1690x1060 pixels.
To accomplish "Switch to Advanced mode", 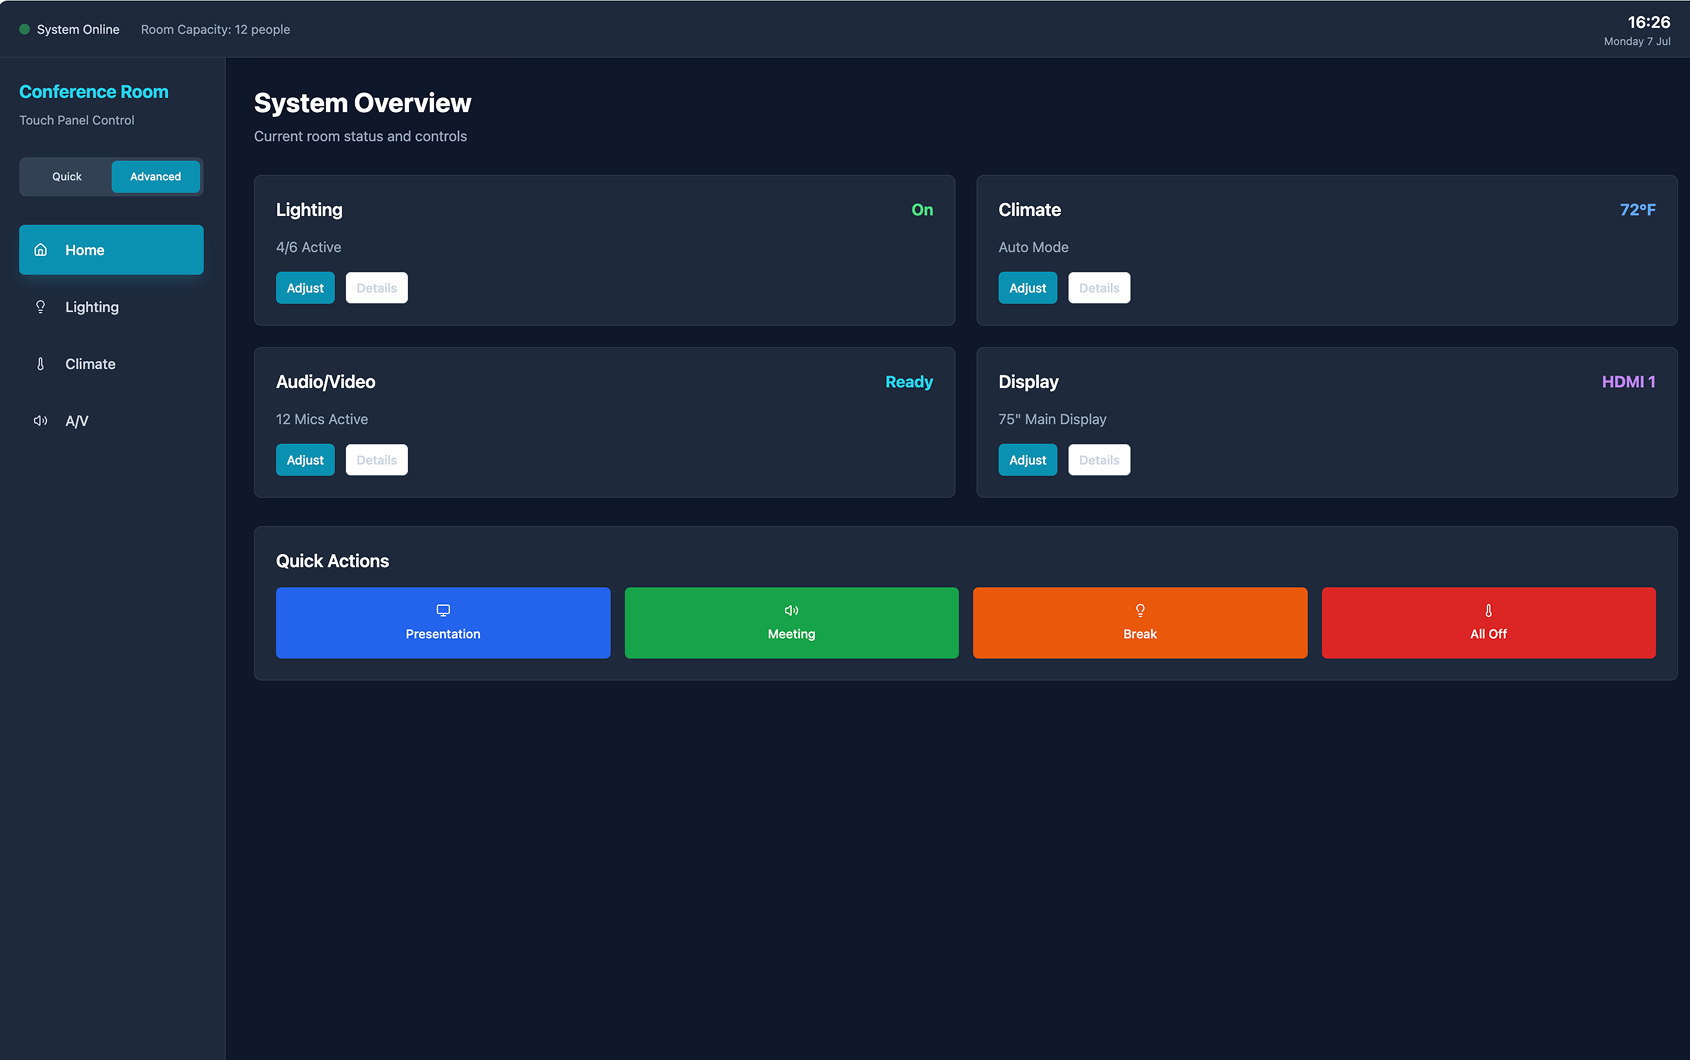I will tap(155, 177).
